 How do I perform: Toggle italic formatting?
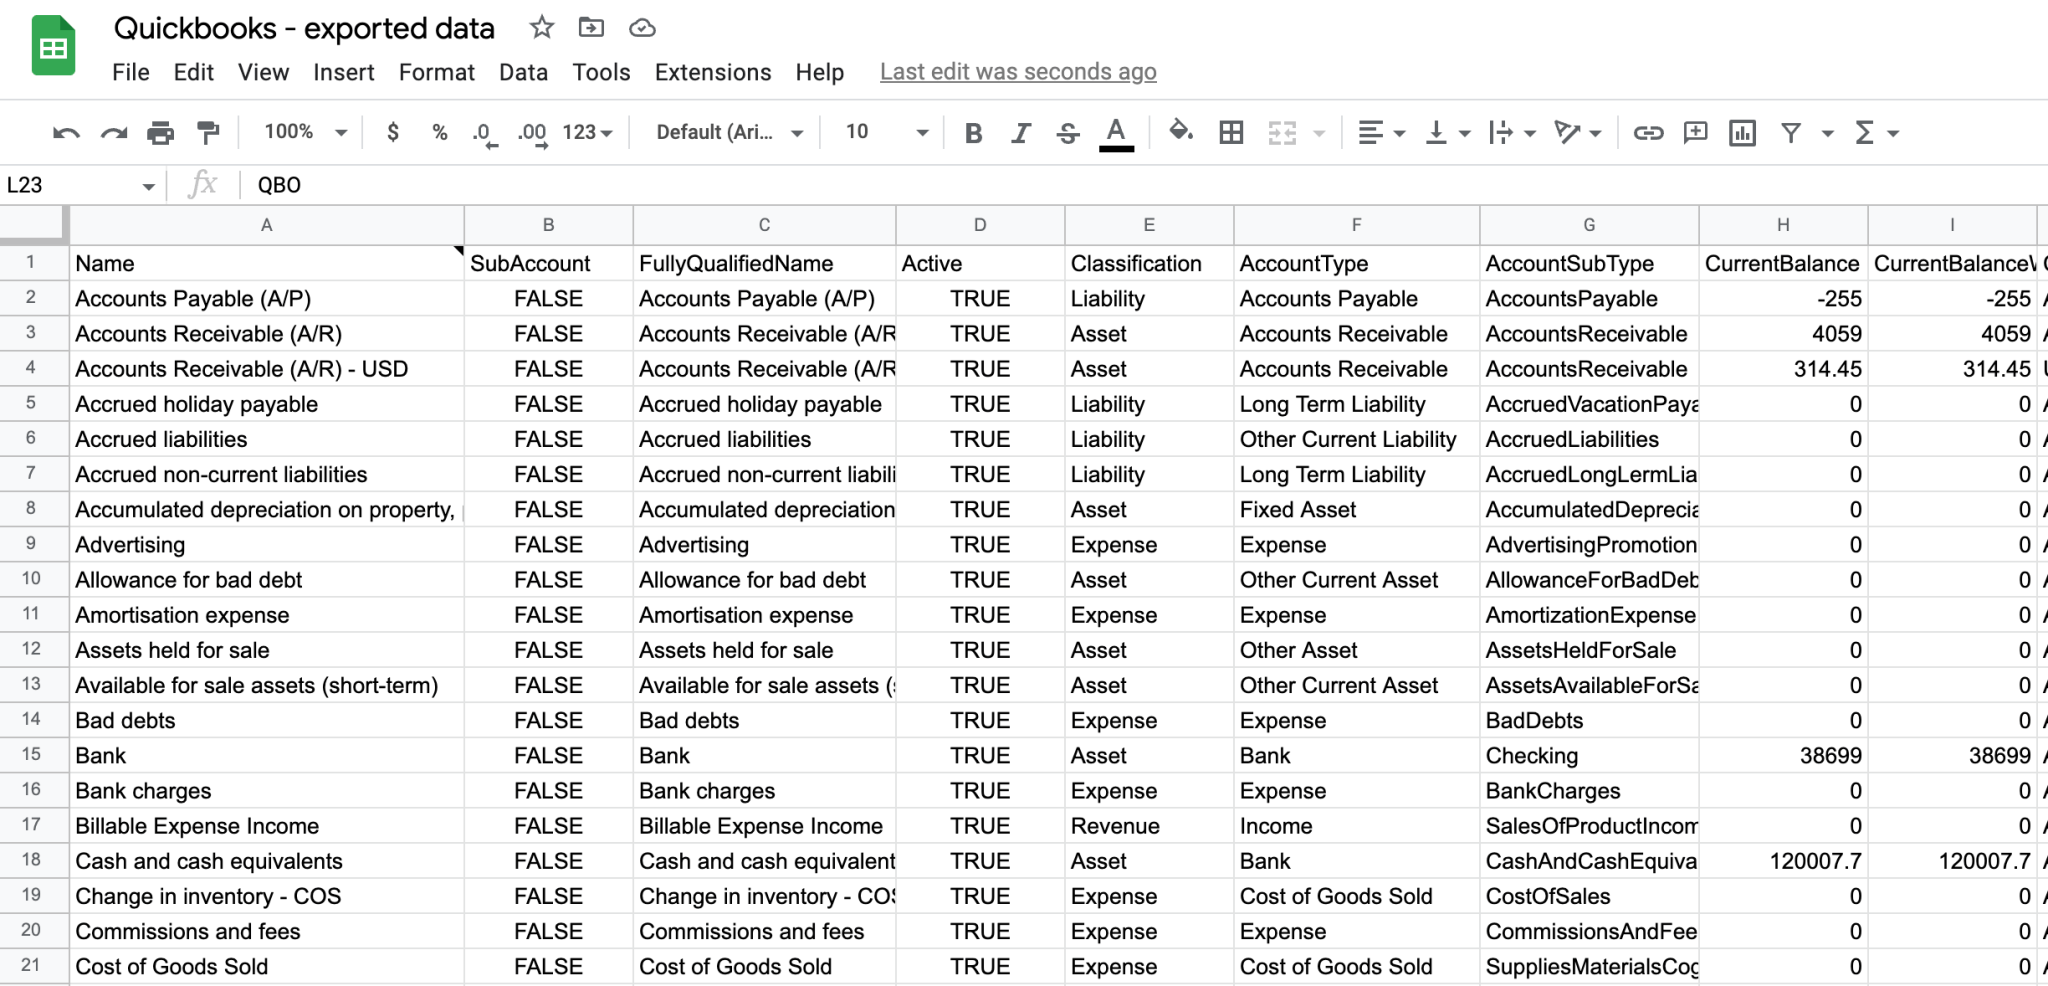tap(1021, 131)
